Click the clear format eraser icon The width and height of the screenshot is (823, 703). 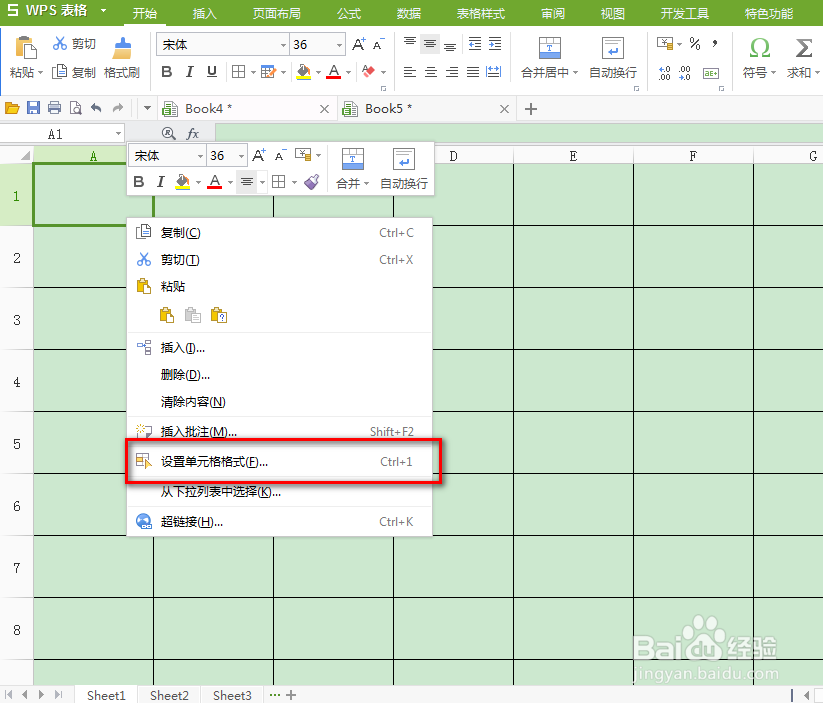click(x=368, y=71)
